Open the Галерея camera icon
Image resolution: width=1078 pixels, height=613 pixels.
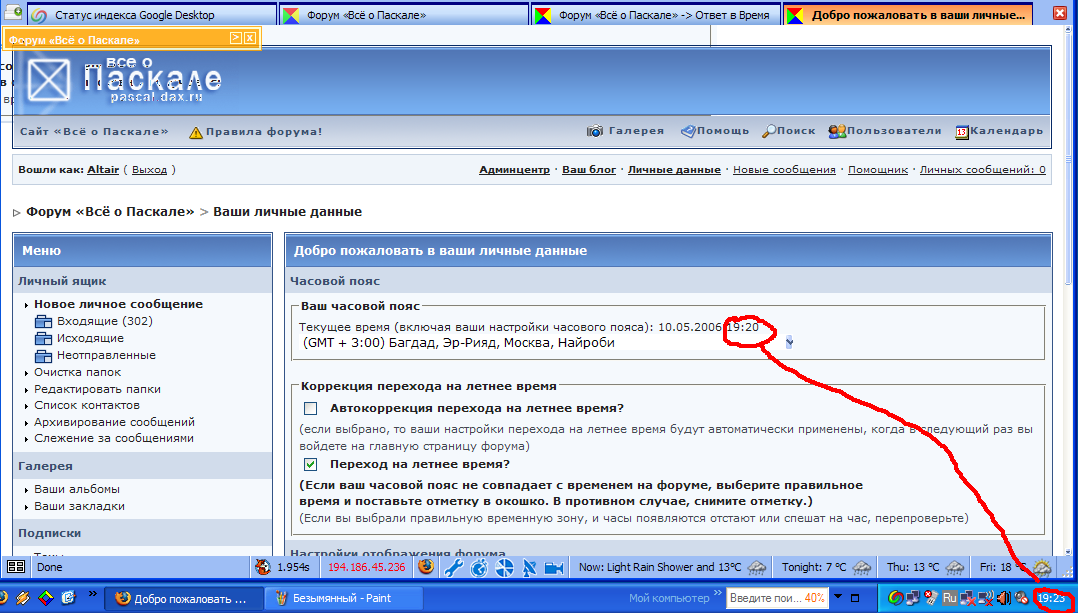pos(595,131)
